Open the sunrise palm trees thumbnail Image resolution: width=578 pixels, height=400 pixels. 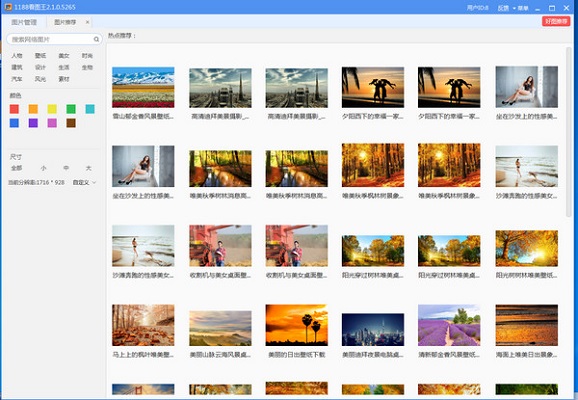[x=296, y=325]
